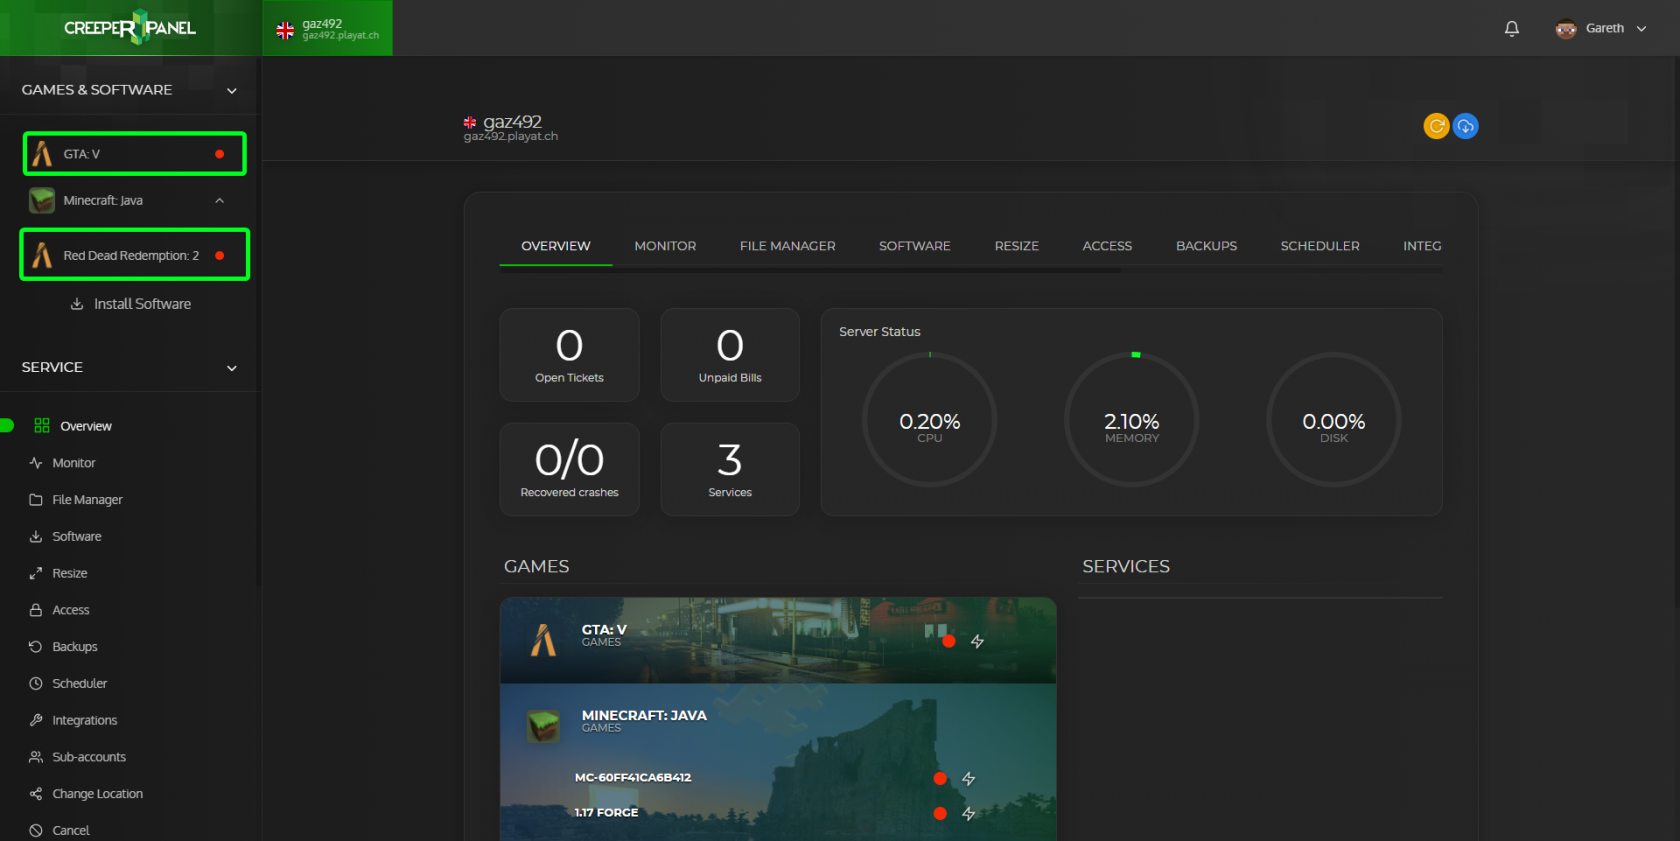Open the Backups tab
Viewport: 1680px width, 841px height.
point(1206,246)
